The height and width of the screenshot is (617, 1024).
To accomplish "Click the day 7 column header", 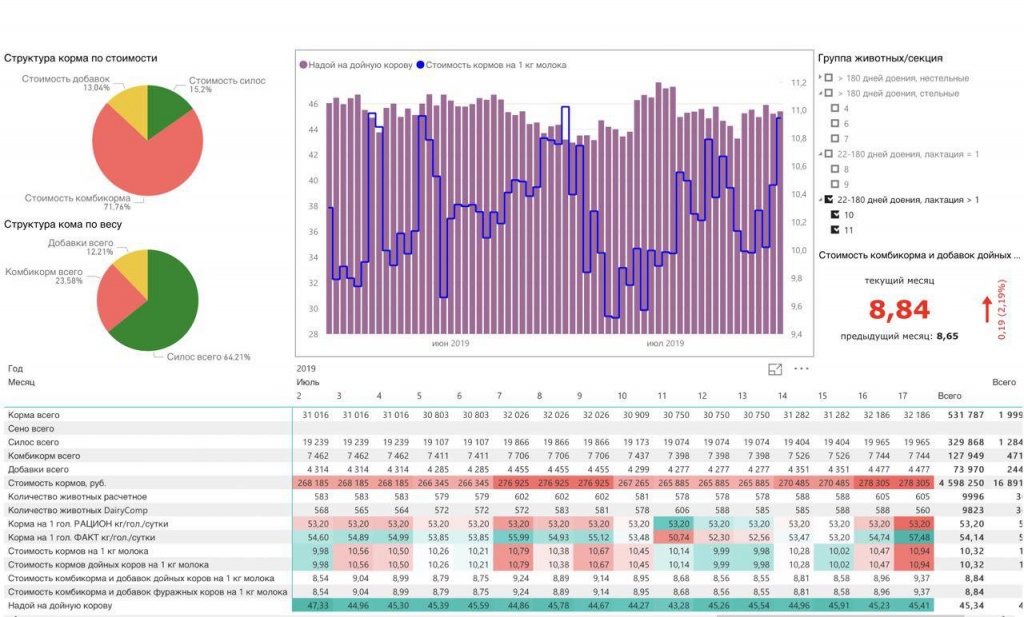I will [x=499, y=396].
